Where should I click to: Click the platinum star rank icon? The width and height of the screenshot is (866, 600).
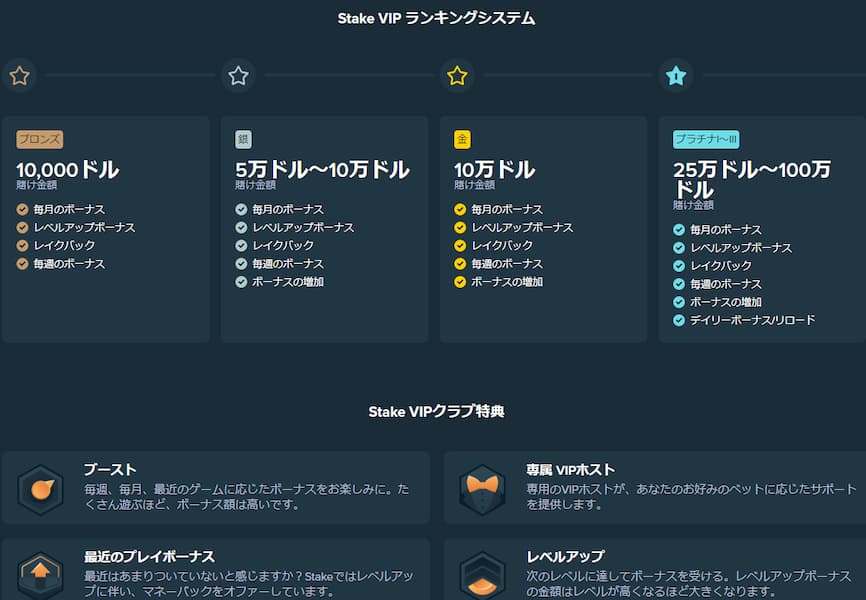pyautogui.click(x=676, y=76)
